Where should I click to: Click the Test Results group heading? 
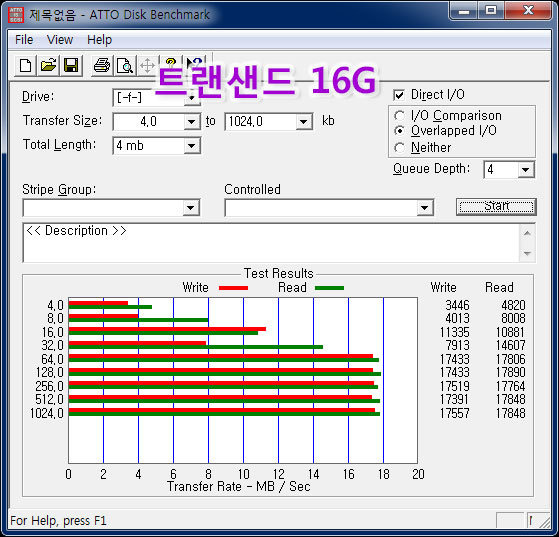[278, 273]
